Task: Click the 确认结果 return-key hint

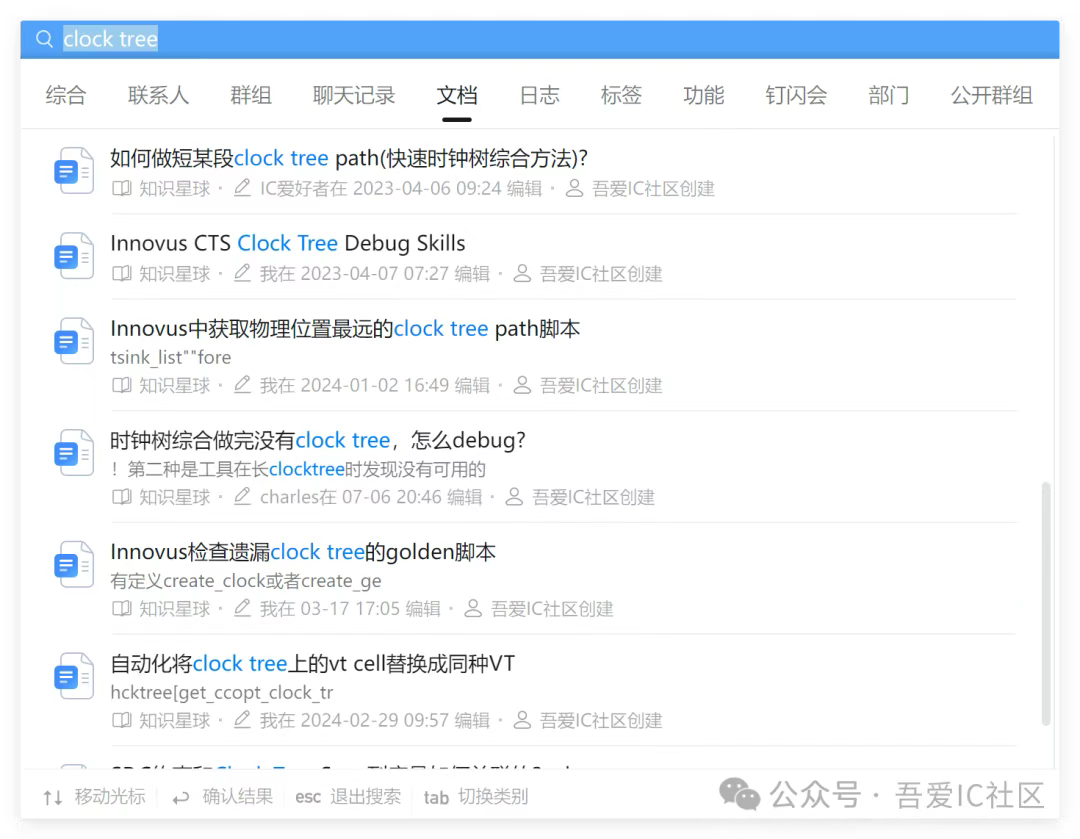Action: point(222,797)
